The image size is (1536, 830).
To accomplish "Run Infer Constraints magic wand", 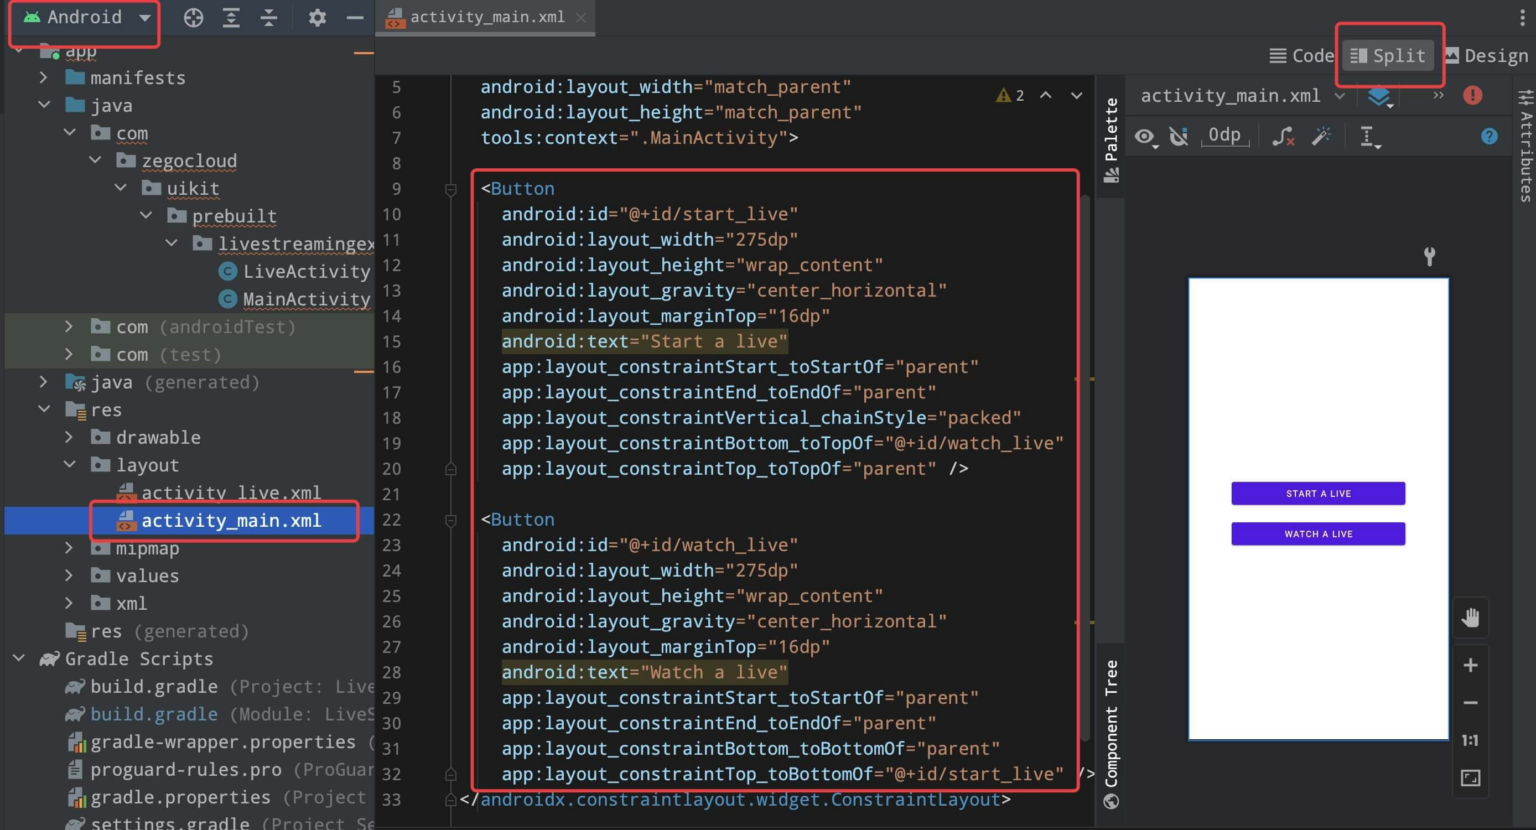I will pos(1322,136).
